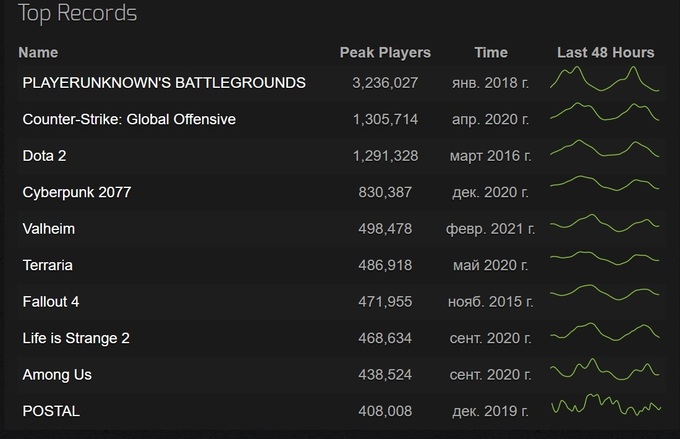Open the Among Us entry

click(x=57, y=375)
